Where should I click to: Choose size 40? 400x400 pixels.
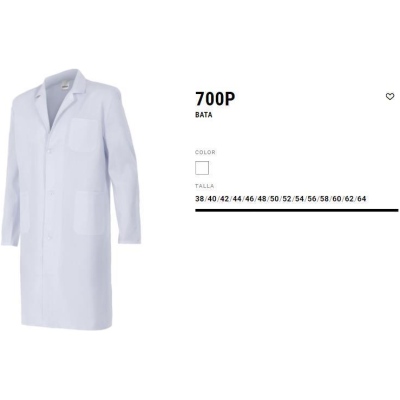pos(212,199)
